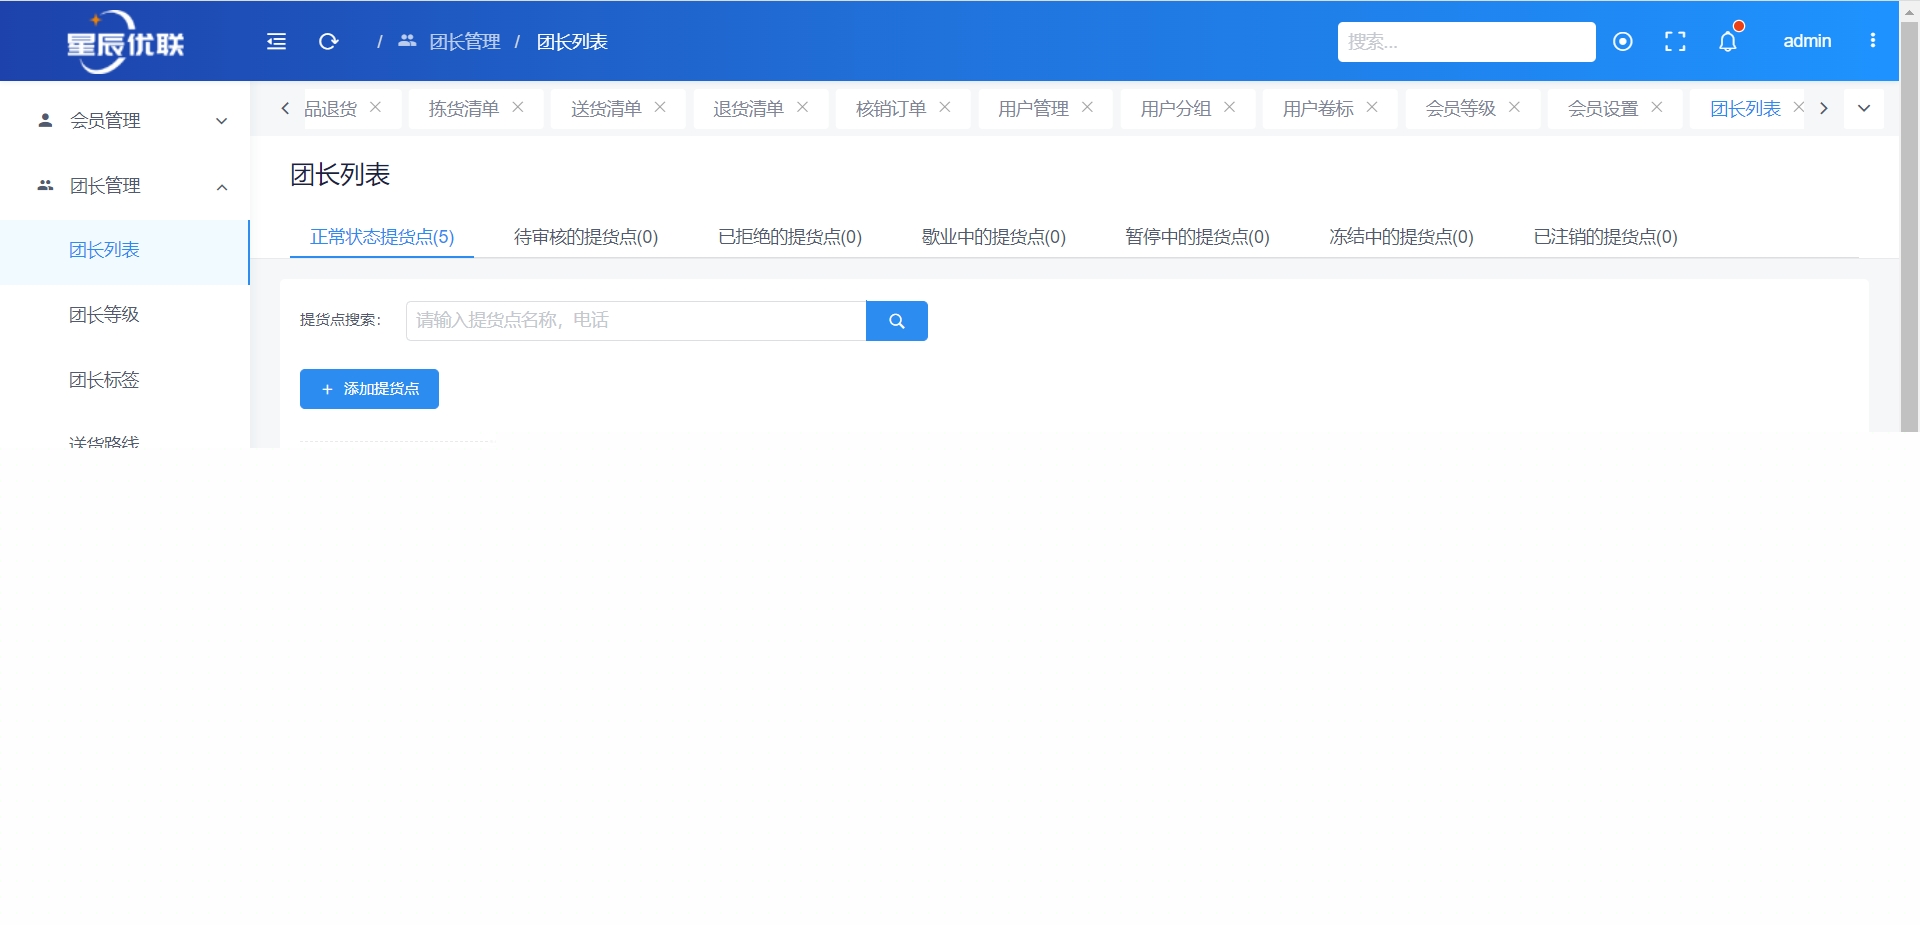Click the global 搜索 input field
Screen dimensions: 1920x925
[x=1466, y=42]
